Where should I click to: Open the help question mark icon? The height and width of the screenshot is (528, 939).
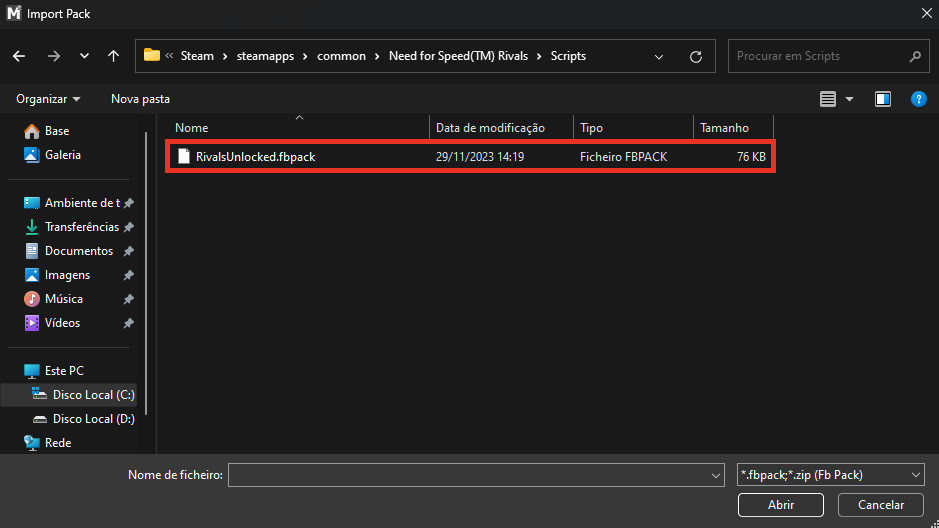[918, 99]
